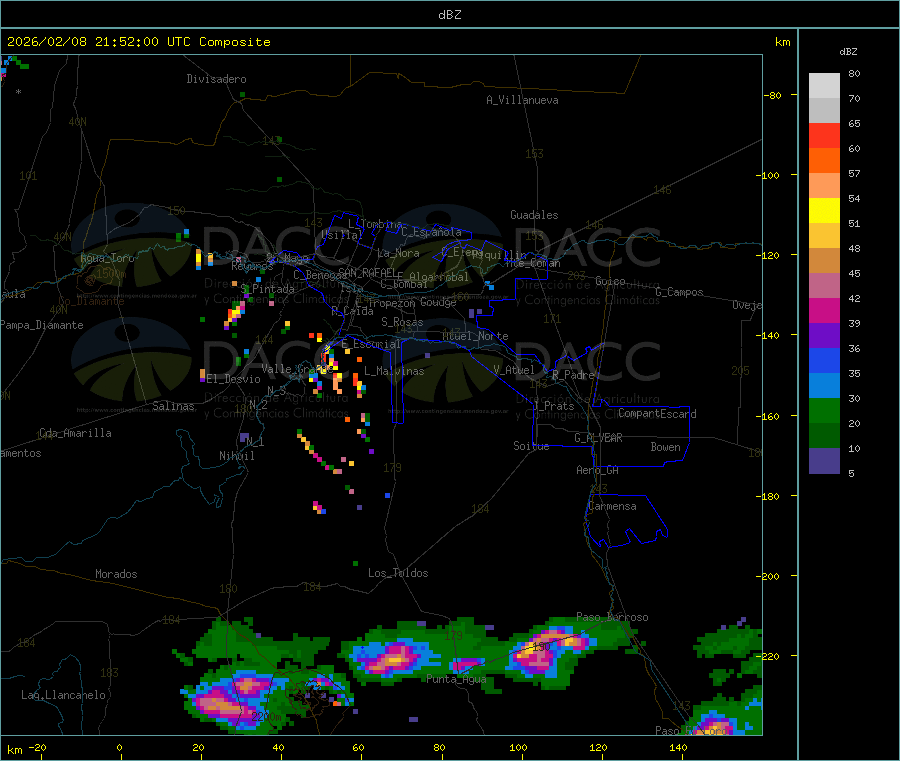The height and width of the screenshot is (761, 900).
Task: Click the Lag.Llancanelo location label
Action: [63, 695]
